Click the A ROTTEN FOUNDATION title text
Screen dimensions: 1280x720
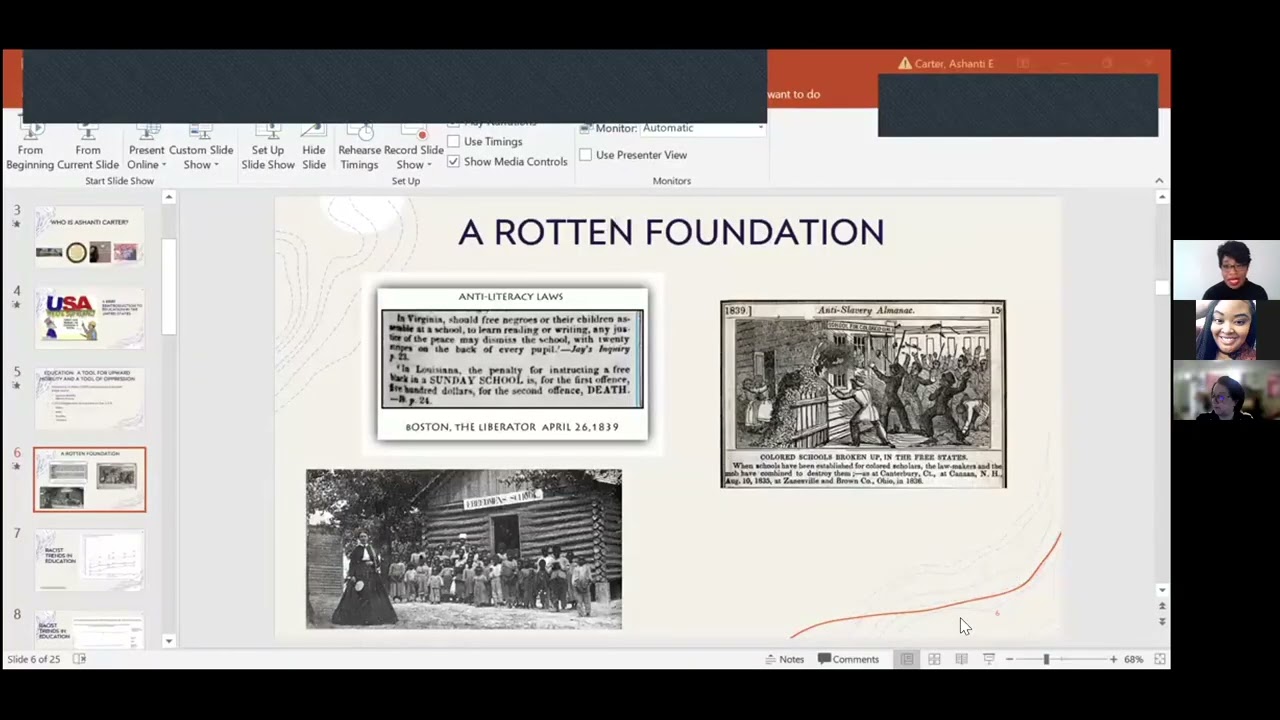[x=671, y=232]
